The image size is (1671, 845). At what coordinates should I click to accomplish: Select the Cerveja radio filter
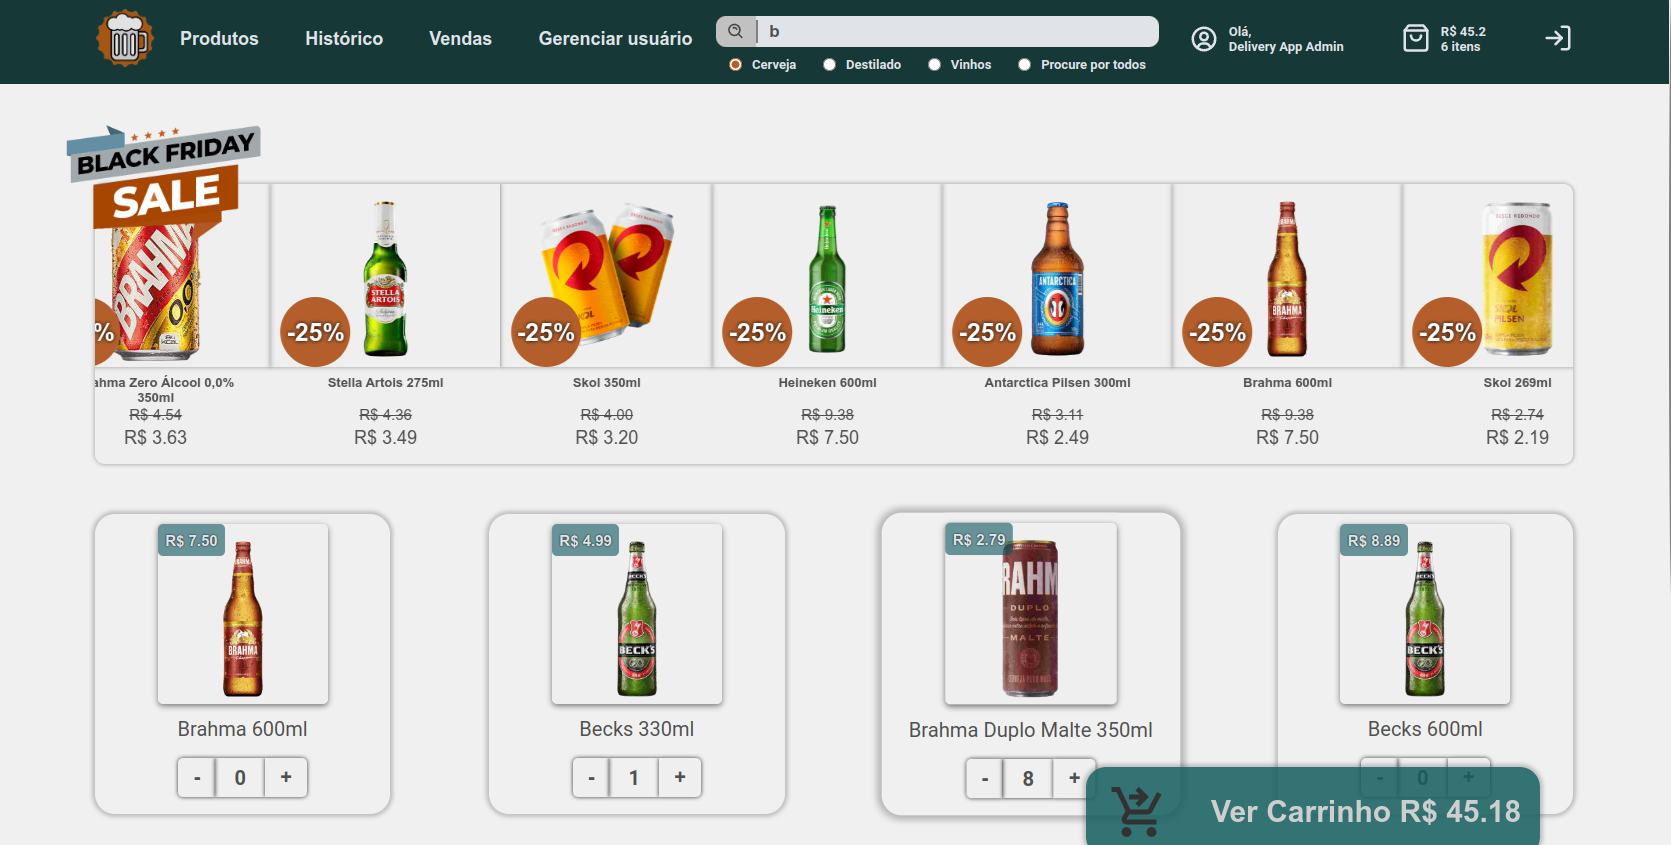click(736, 64)
